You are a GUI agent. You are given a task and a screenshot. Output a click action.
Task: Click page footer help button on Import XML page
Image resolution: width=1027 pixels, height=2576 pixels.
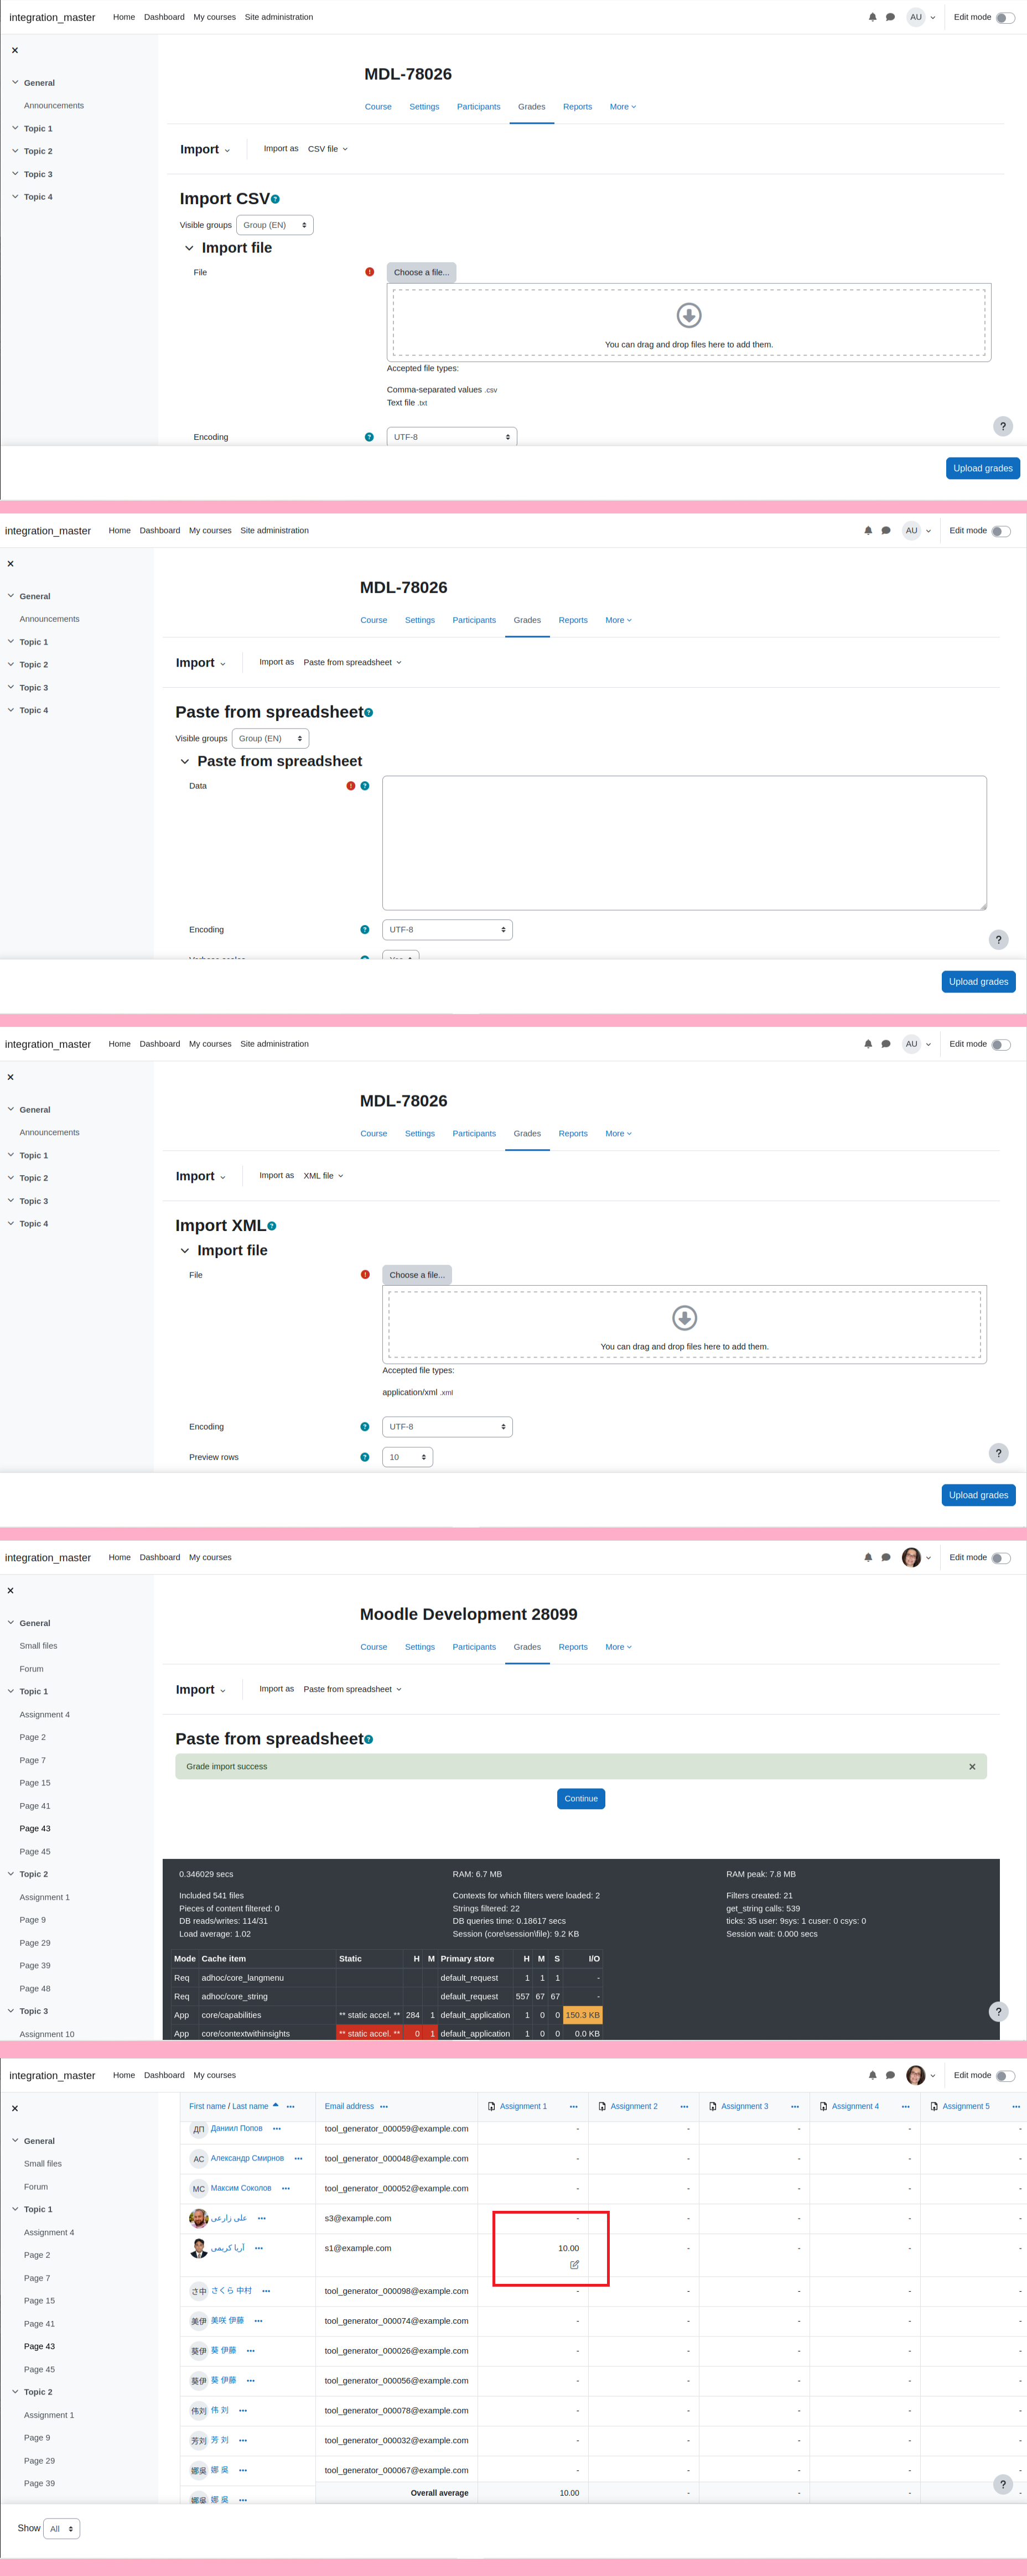pyautogui.click(x=998, y=1453)
